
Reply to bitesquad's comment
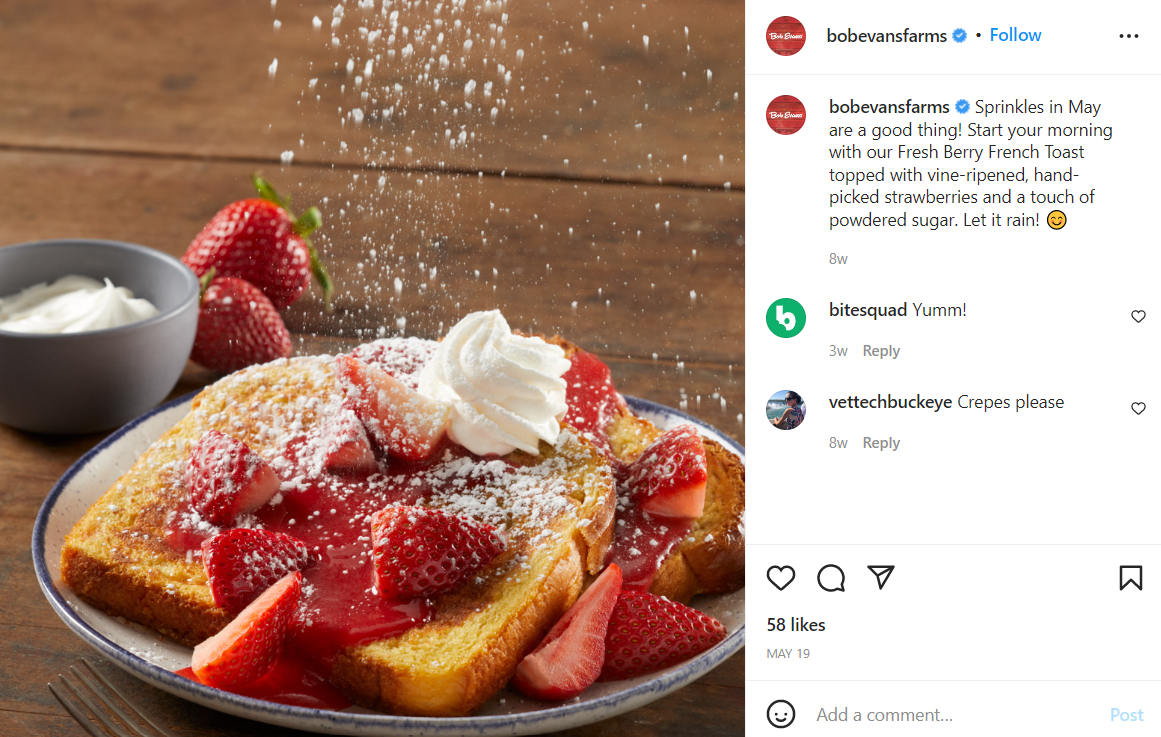[x=881, y=350]
